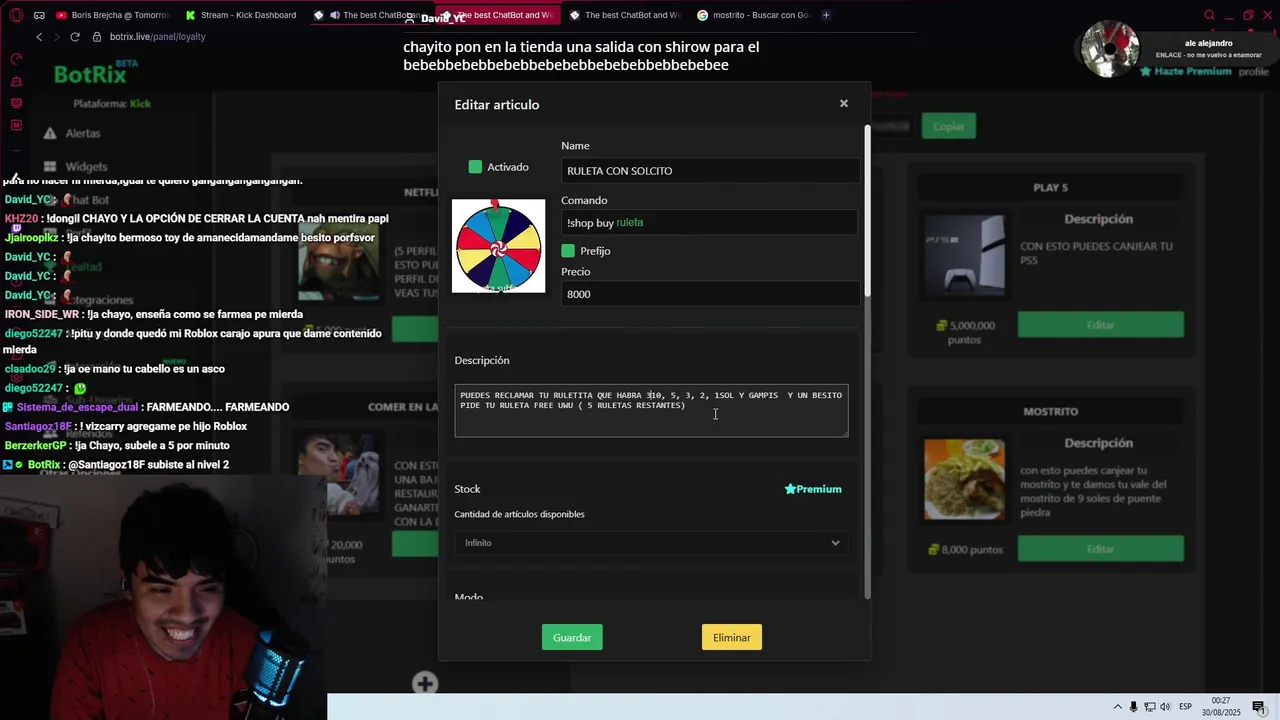The image size is (1280, 720).
Task: Click the Opera sidebar M icon
Action: point(16,125)
